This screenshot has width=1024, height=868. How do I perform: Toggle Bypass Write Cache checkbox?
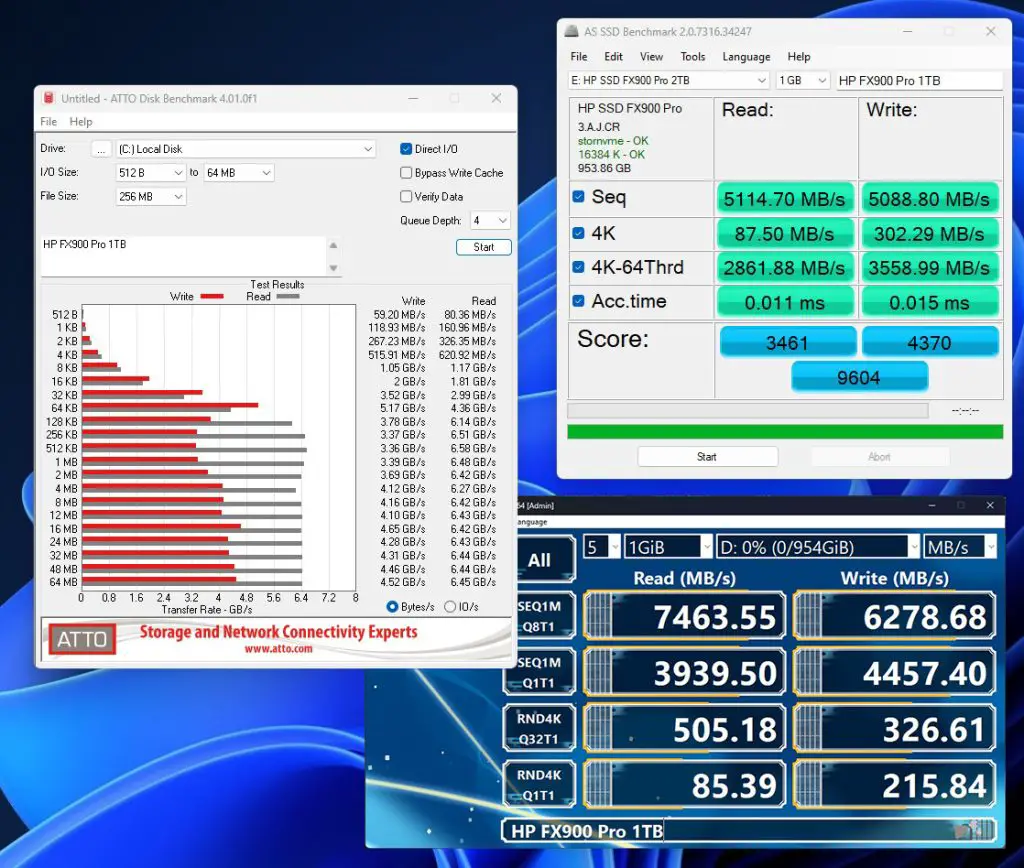406,172
